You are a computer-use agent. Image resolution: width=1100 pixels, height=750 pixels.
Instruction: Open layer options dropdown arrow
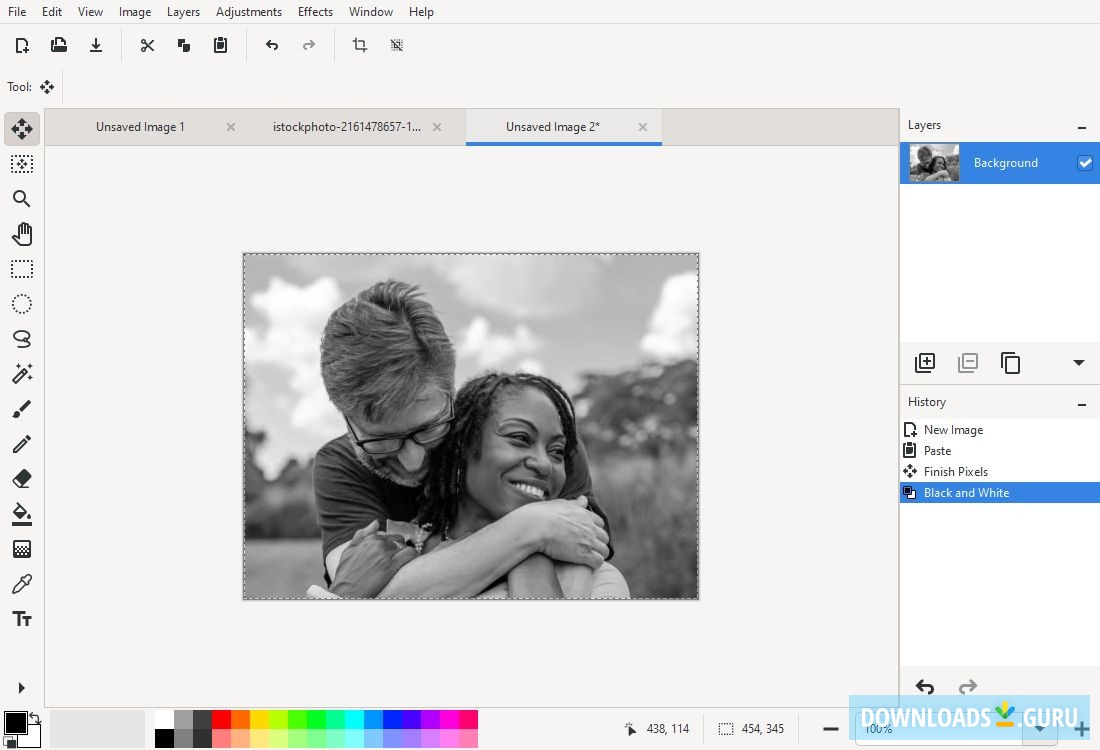[1079, 363]
